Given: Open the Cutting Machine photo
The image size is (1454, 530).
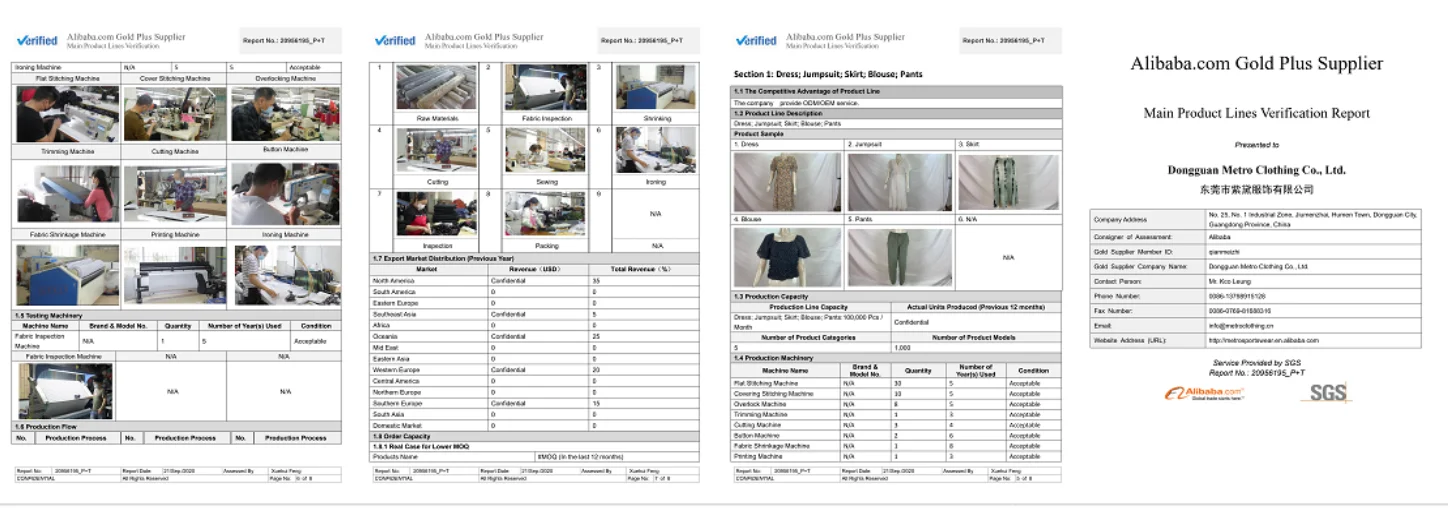Looking at the screenshot, I should (175, 193).
